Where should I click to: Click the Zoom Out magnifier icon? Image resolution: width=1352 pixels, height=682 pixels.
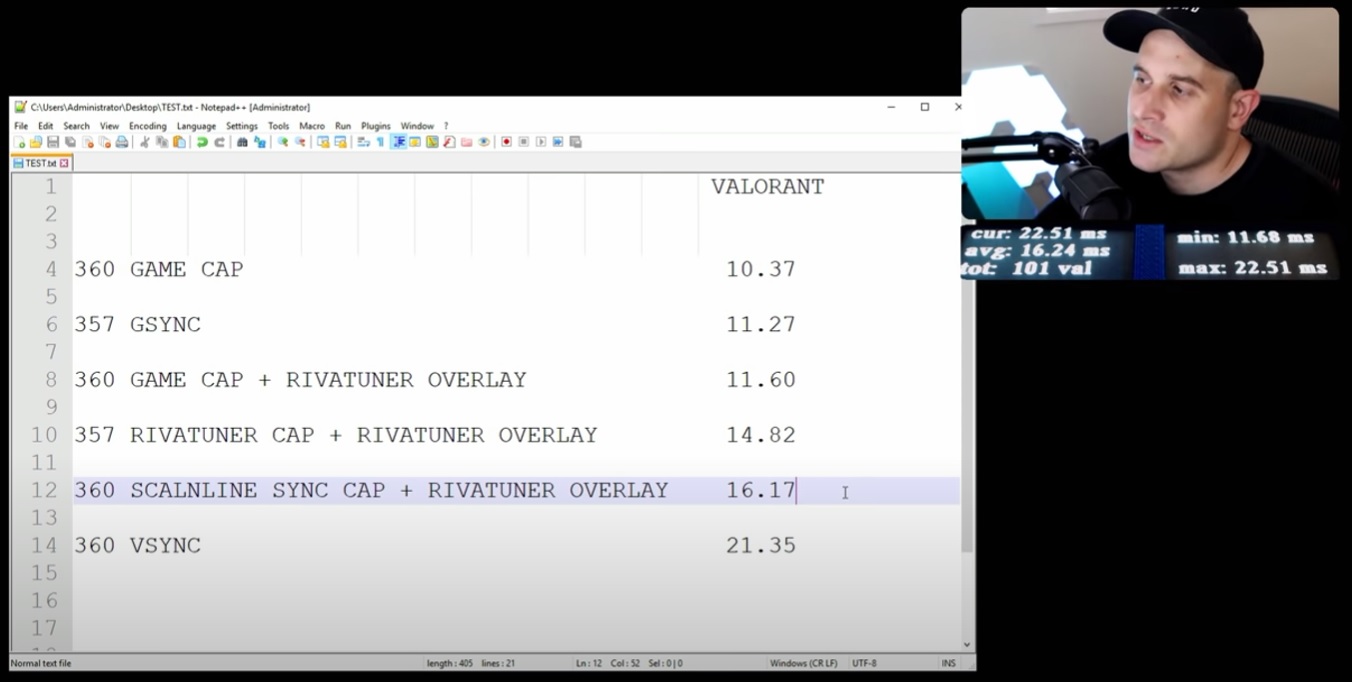tap(300, 142)
